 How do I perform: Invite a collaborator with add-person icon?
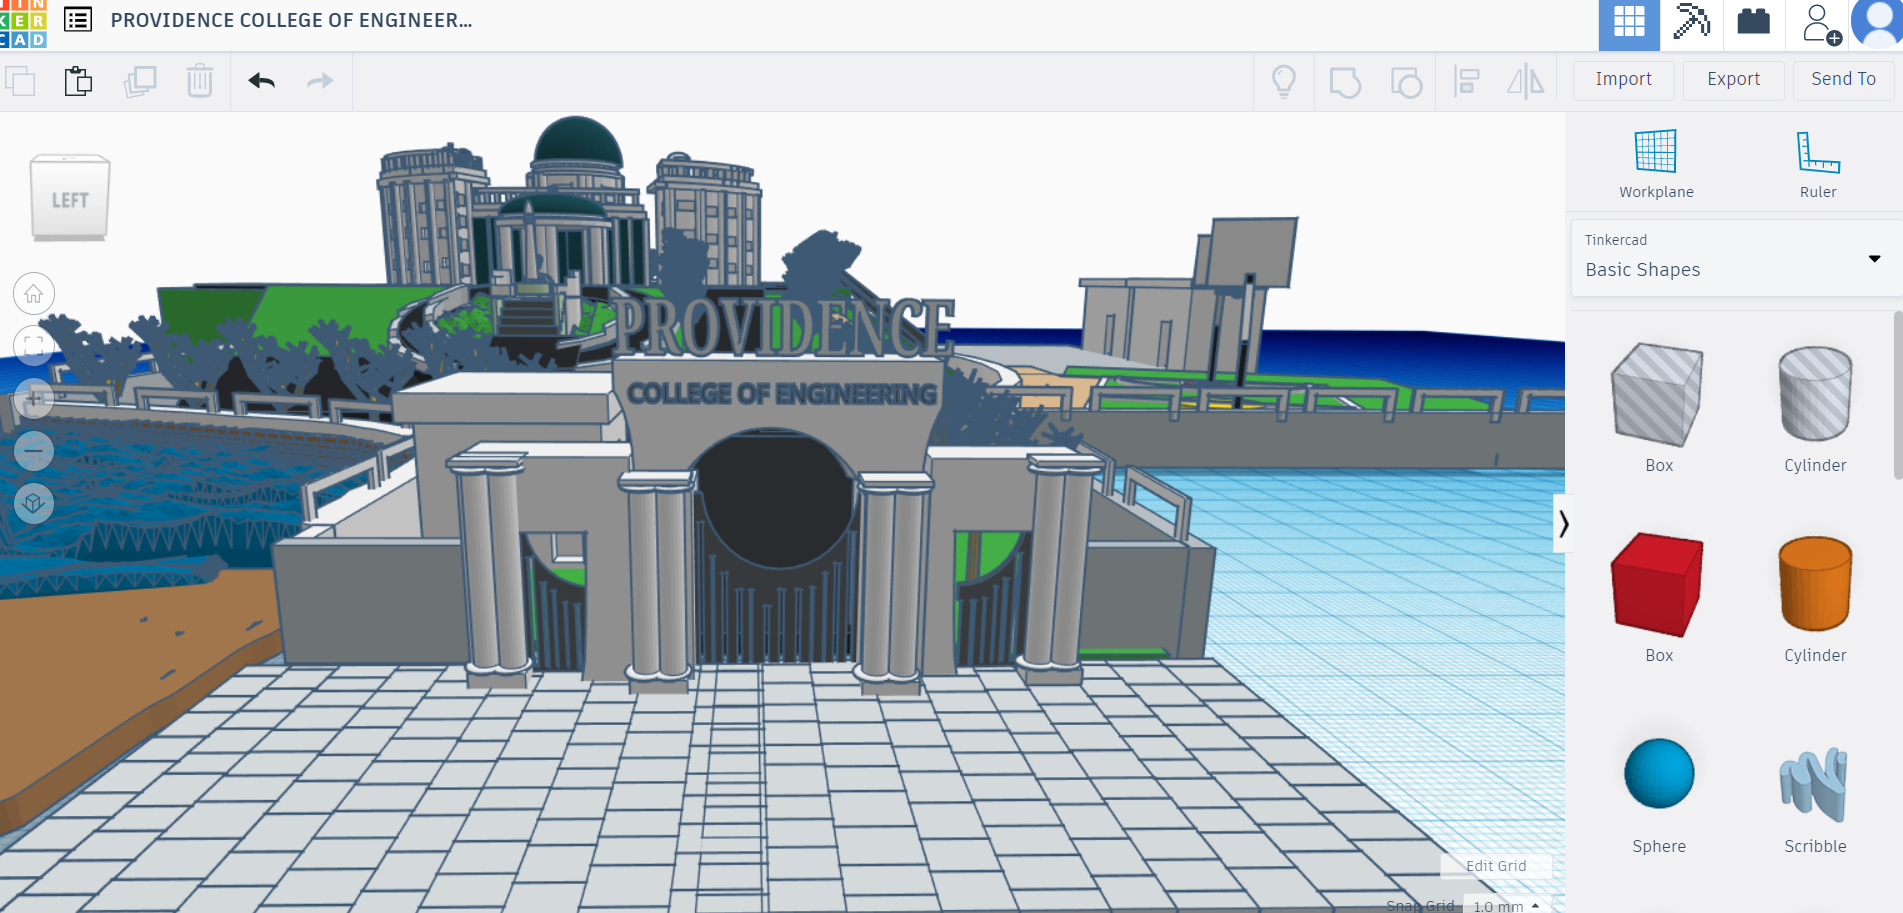point(1820,24)
